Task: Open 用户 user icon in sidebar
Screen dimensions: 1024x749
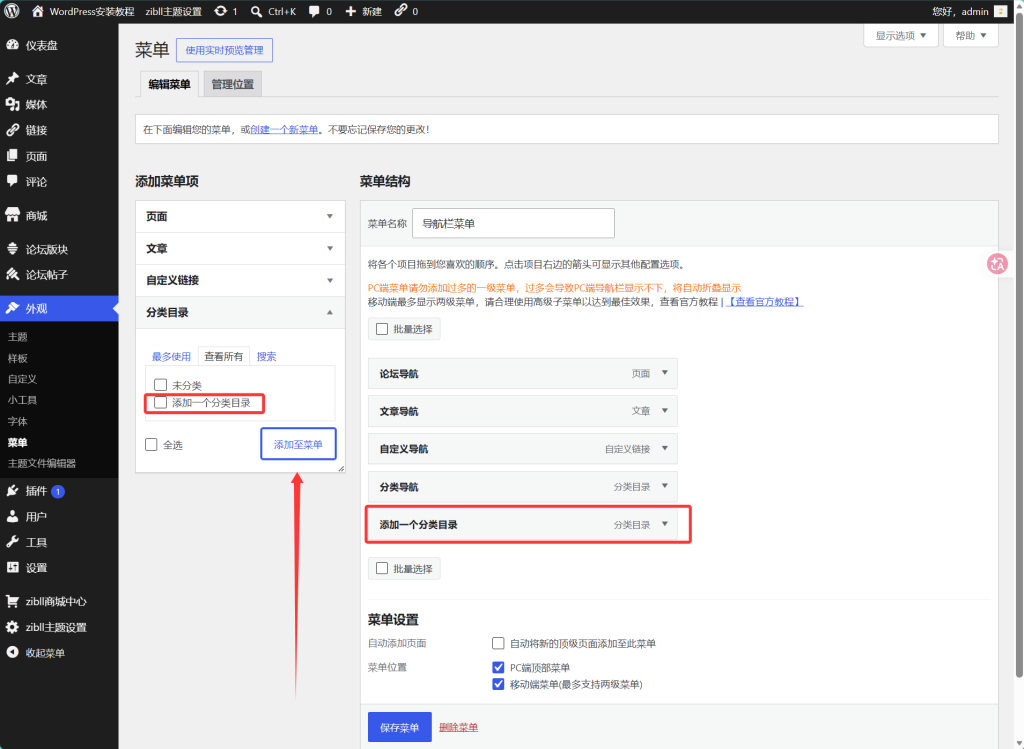Action: pos(12,517)
